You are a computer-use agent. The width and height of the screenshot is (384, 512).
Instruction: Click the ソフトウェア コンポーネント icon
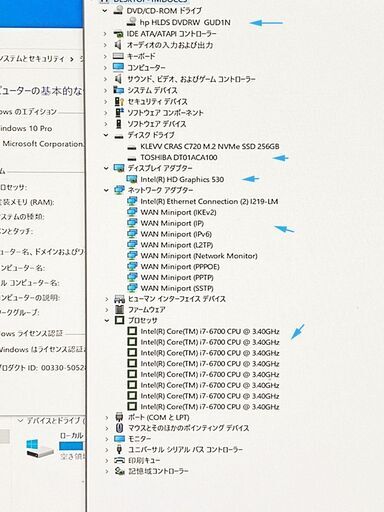pos(119,113)
